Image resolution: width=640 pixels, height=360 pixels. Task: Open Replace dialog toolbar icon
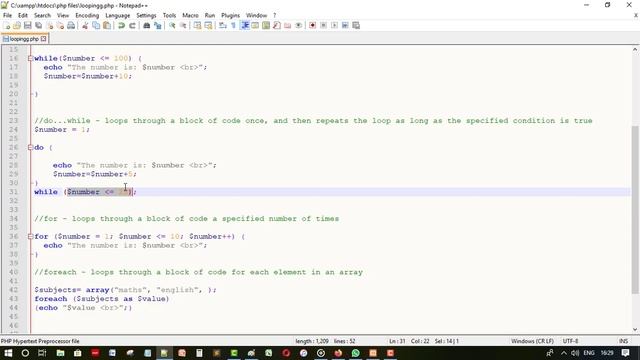click(158, 25)
